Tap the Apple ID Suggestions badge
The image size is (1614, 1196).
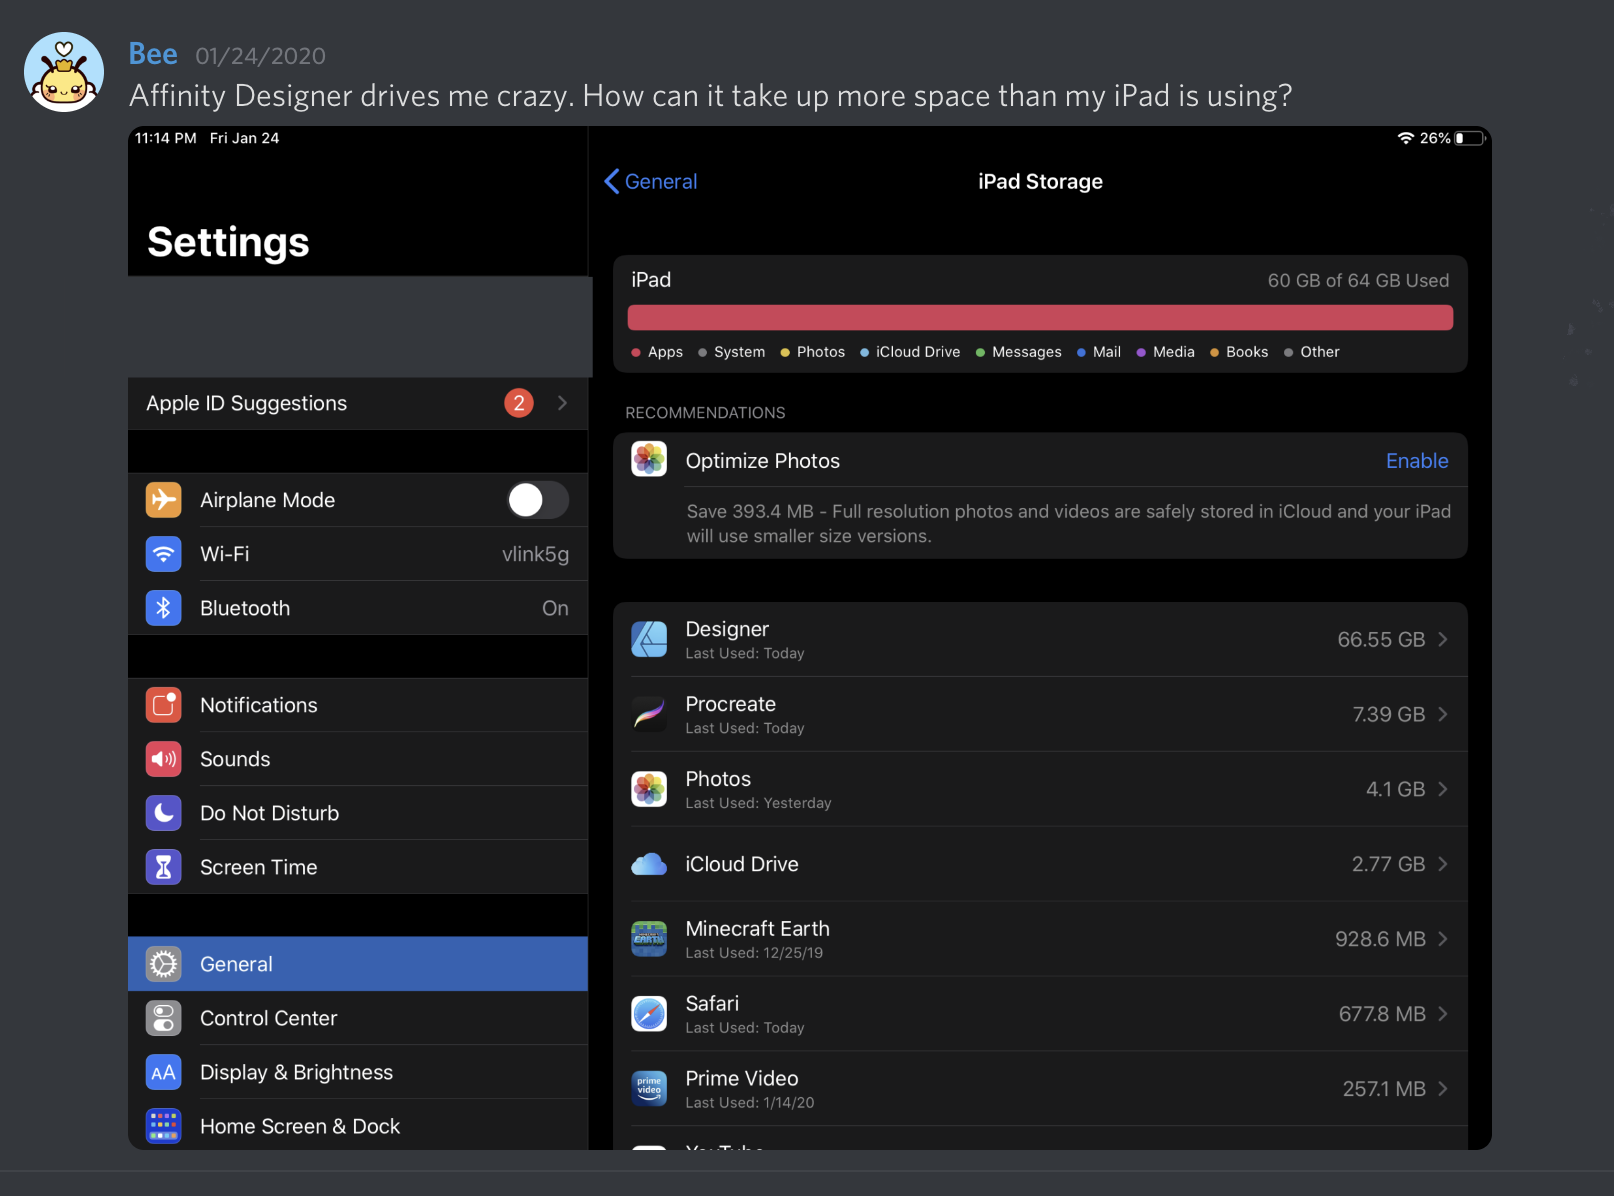click(518, 403)
